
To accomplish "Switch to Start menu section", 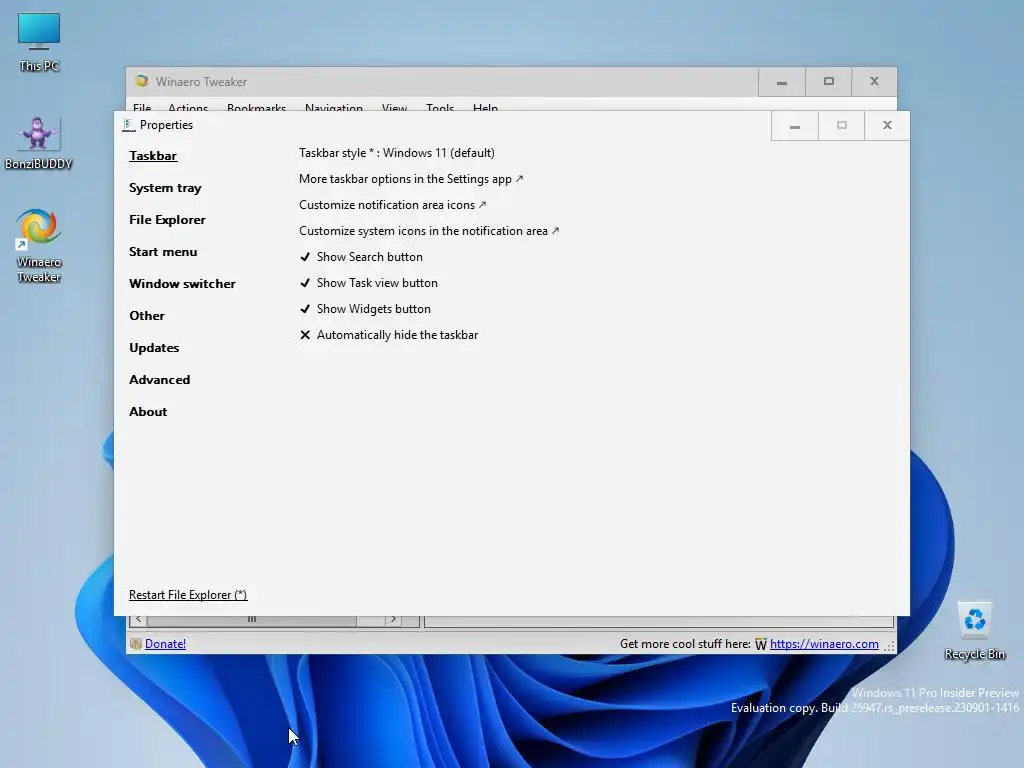I will tap(163, 251).
